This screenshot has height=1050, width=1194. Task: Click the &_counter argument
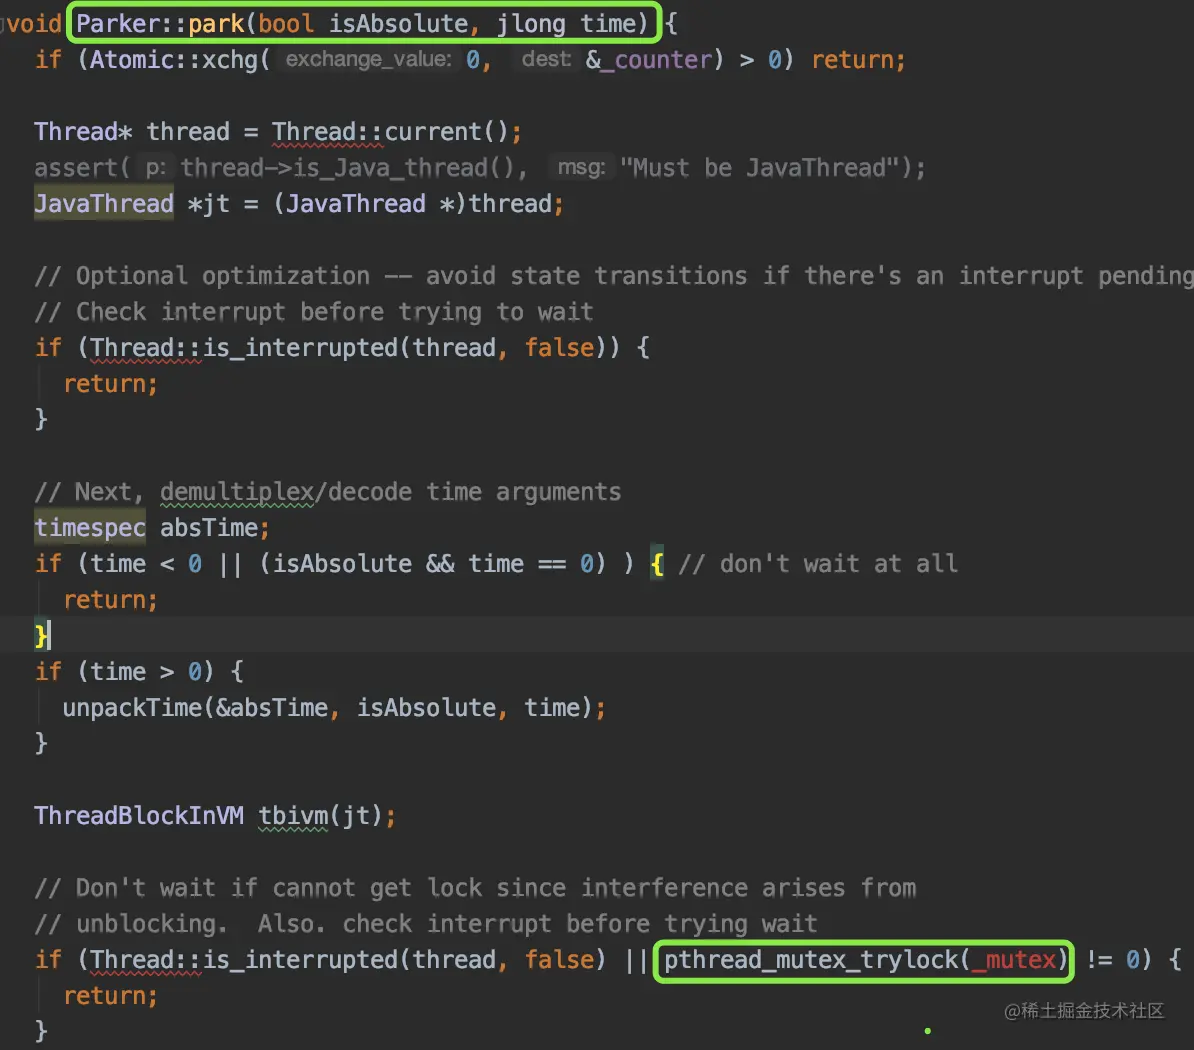(649, 59)
